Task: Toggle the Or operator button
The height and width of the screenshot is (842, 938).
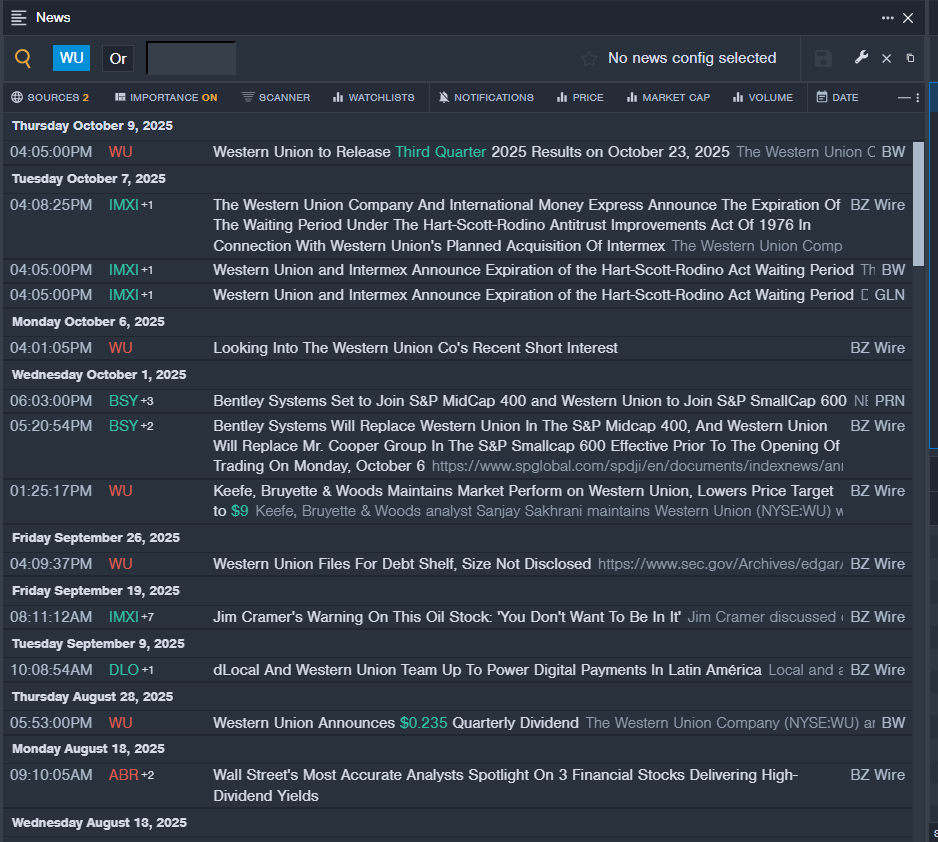Action: click(118, 59)
